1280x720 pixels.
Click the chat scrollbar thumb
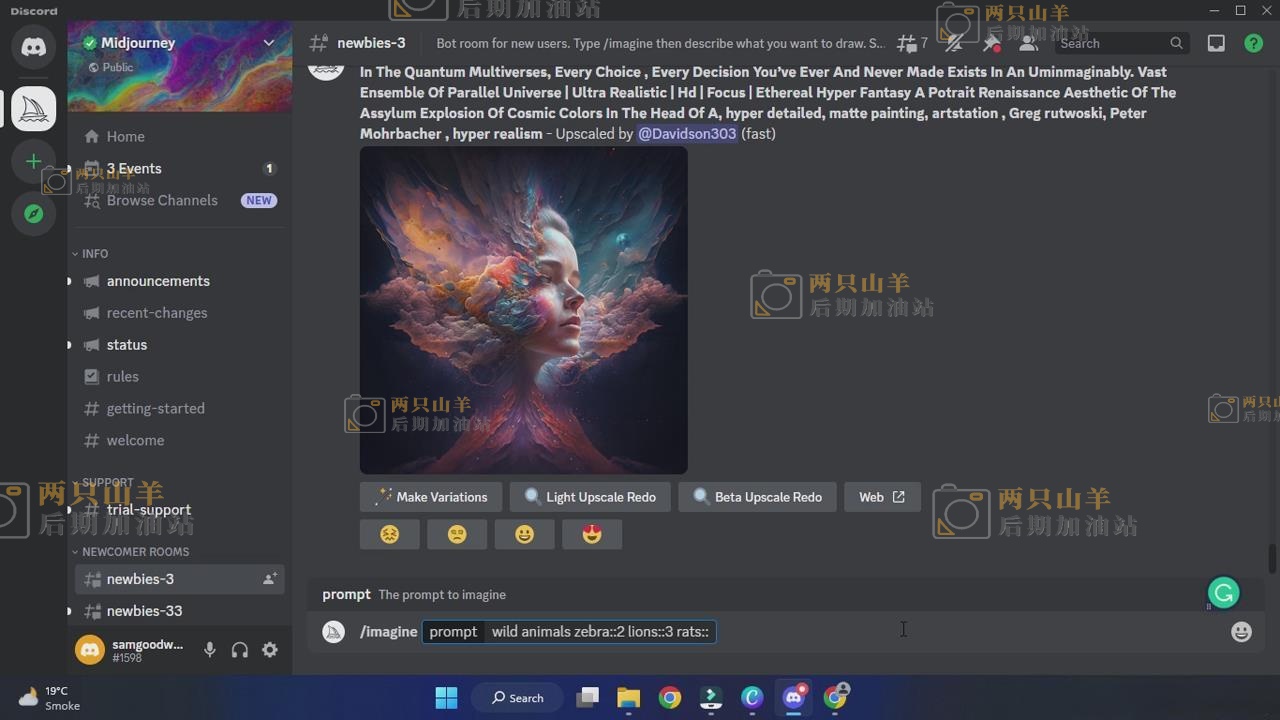[1272, 558]
